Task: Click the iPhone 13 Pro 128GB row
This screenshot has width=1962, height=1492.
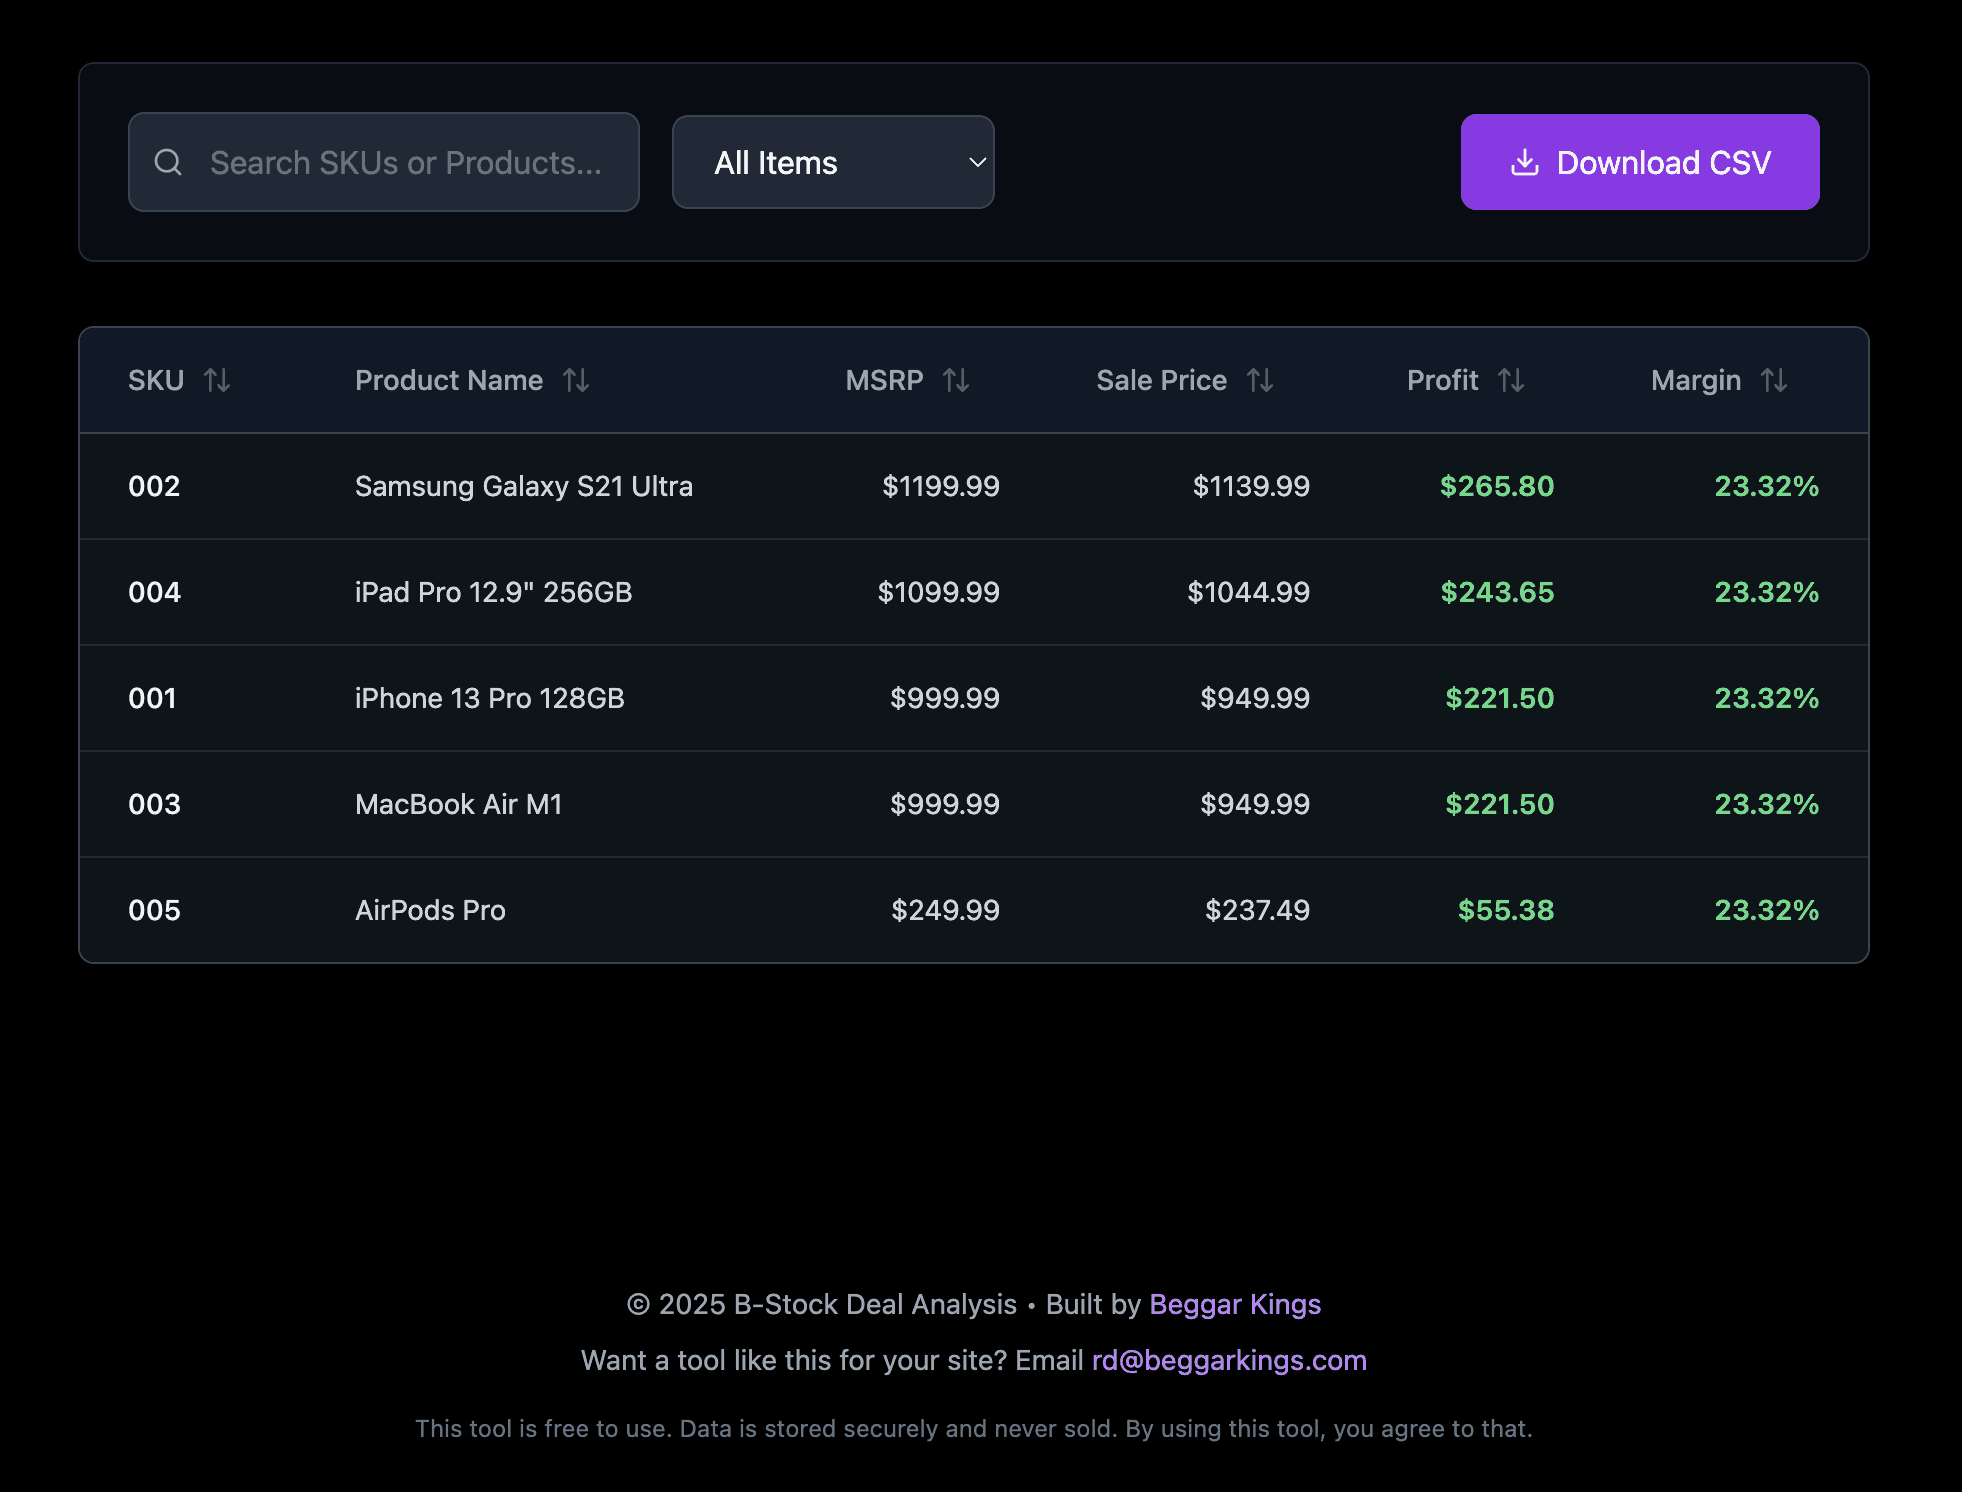Action: (489, 698)
